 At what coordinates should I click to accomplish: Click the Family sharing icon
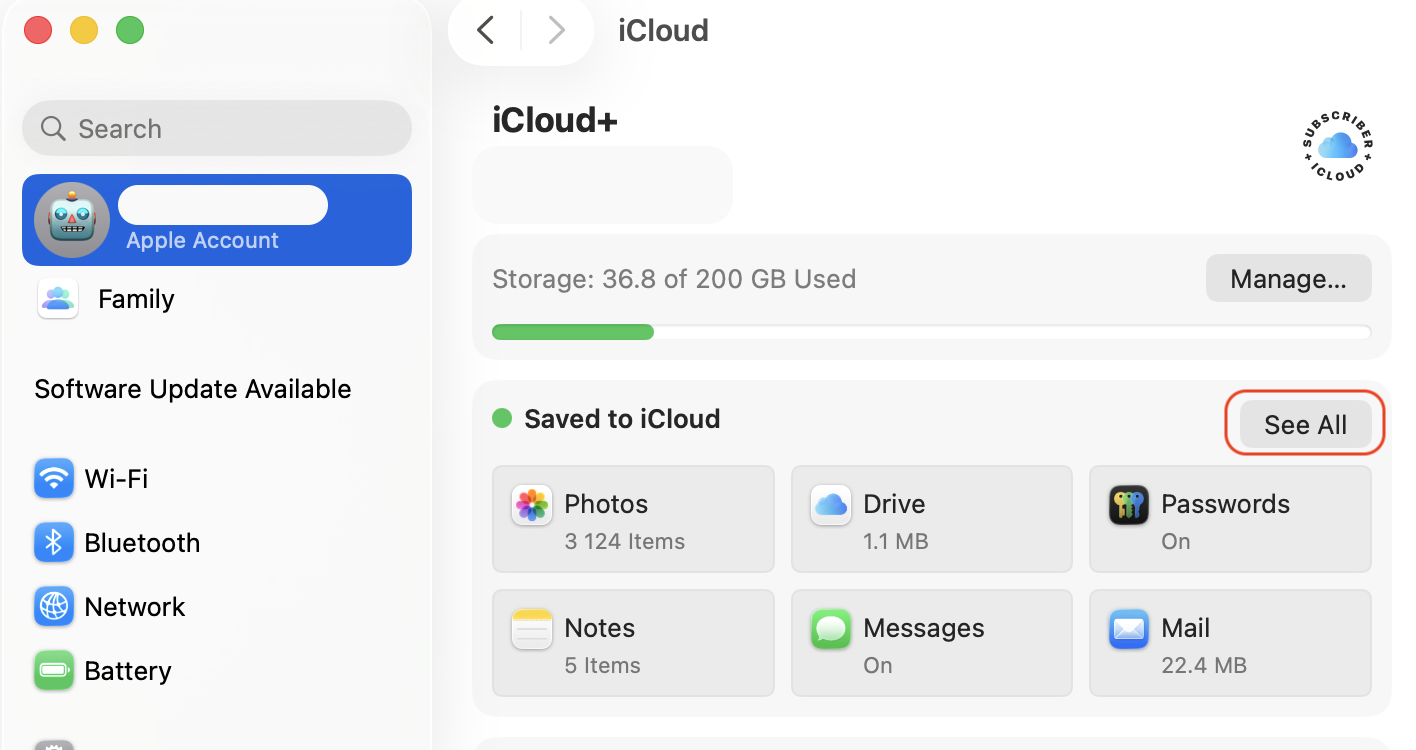tap(58, 298)
